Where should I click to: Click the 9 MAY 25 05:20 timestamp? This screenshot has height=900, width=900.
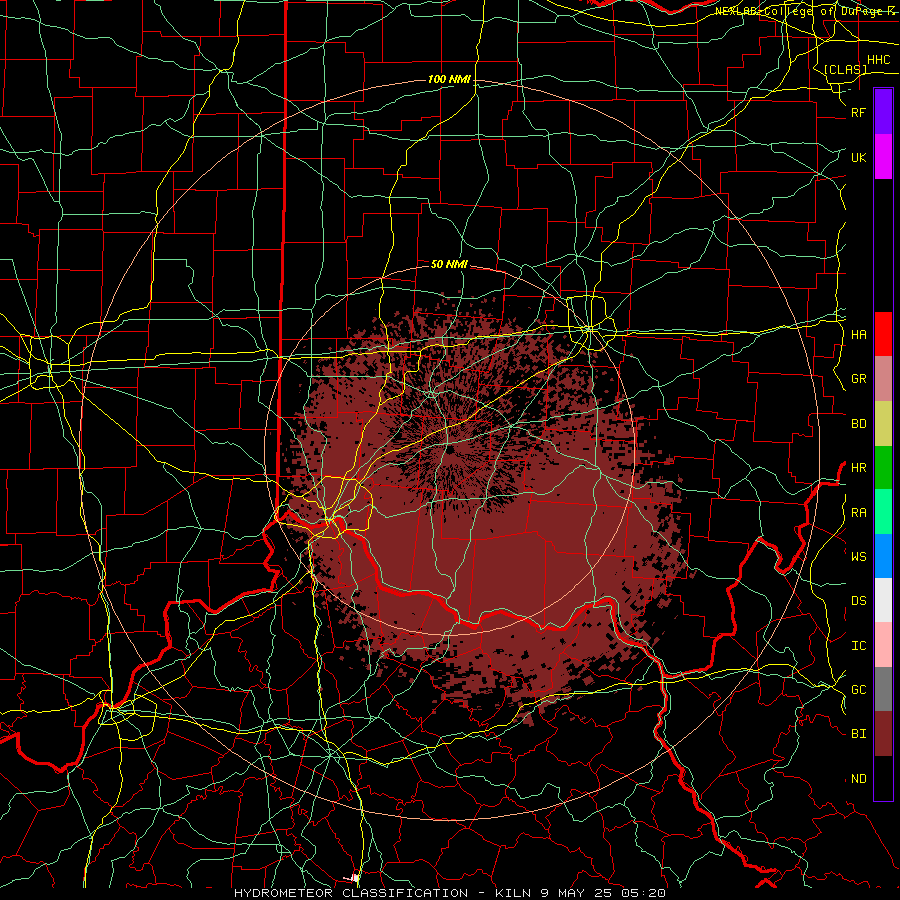[x=603, y=893]
